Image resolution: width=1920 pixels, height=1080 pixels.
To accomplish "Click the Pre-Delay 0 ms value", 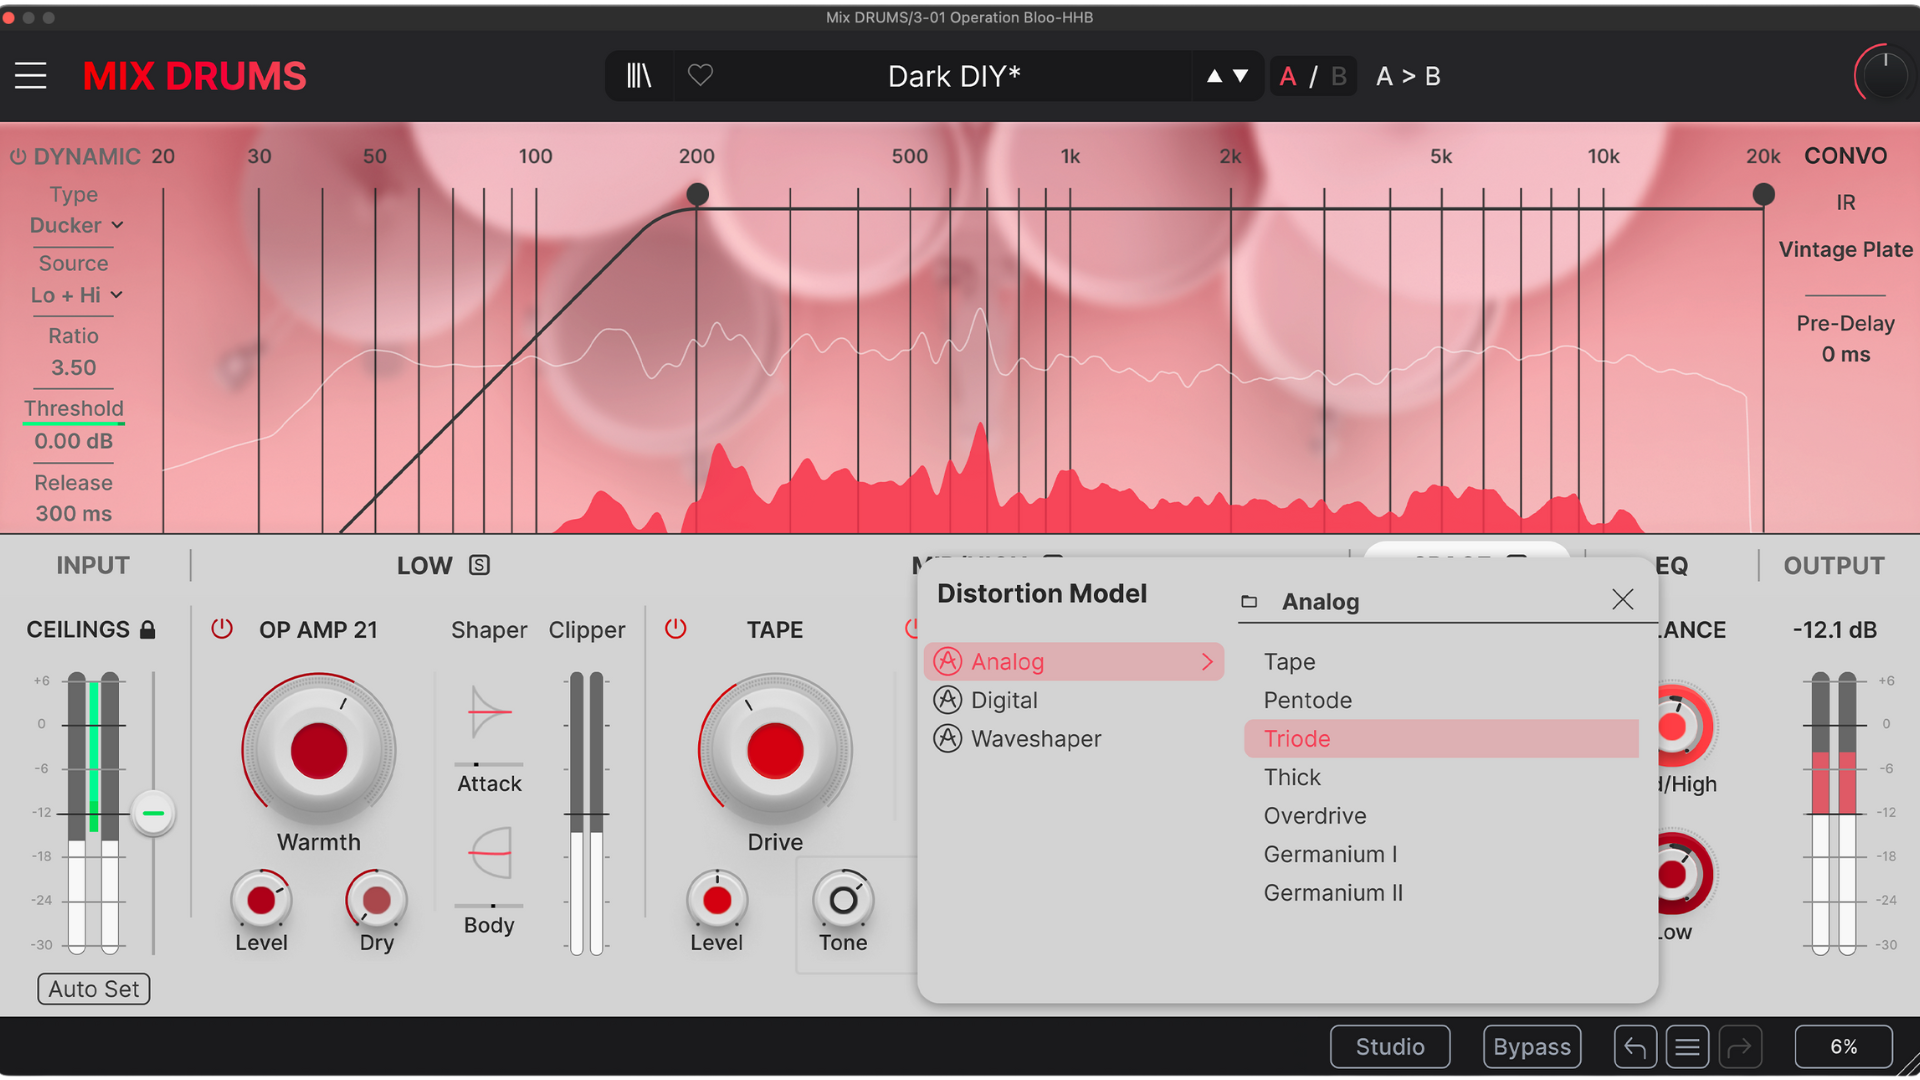I will [1846, 355].
